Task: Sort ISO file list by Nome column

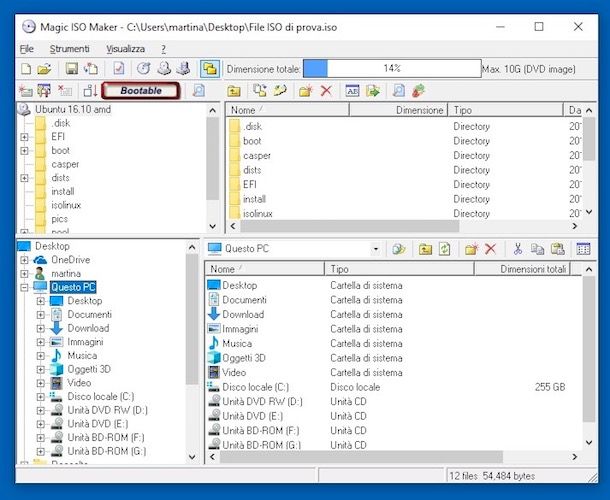Action: tap(287, 110)
